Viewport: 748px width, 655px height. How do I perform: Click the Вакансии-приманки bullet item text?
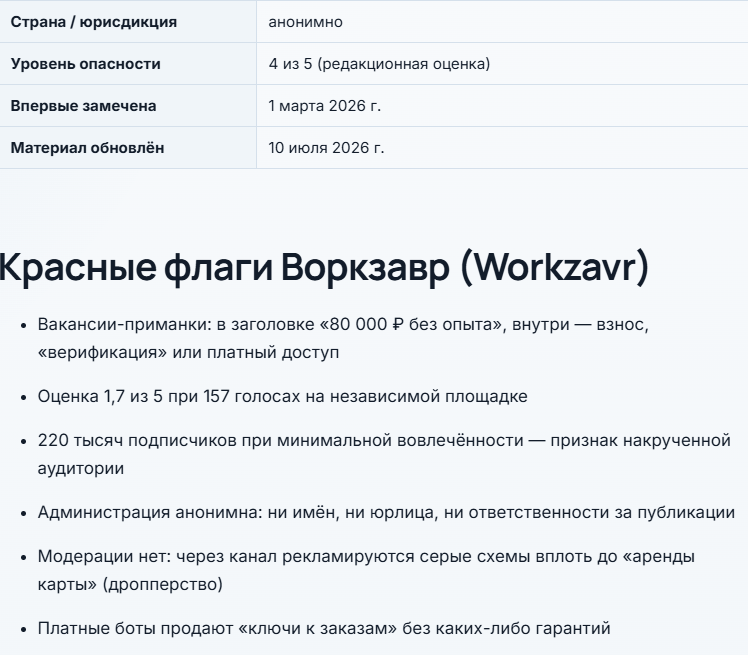[343, 338]
